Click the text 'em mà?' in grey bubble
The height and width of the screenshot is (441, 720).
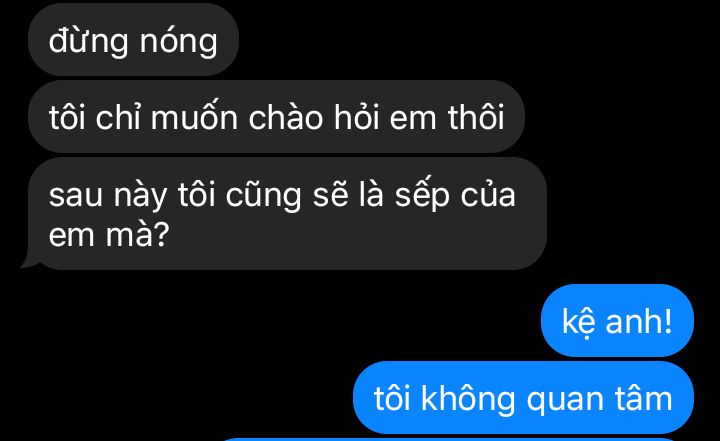109,234
